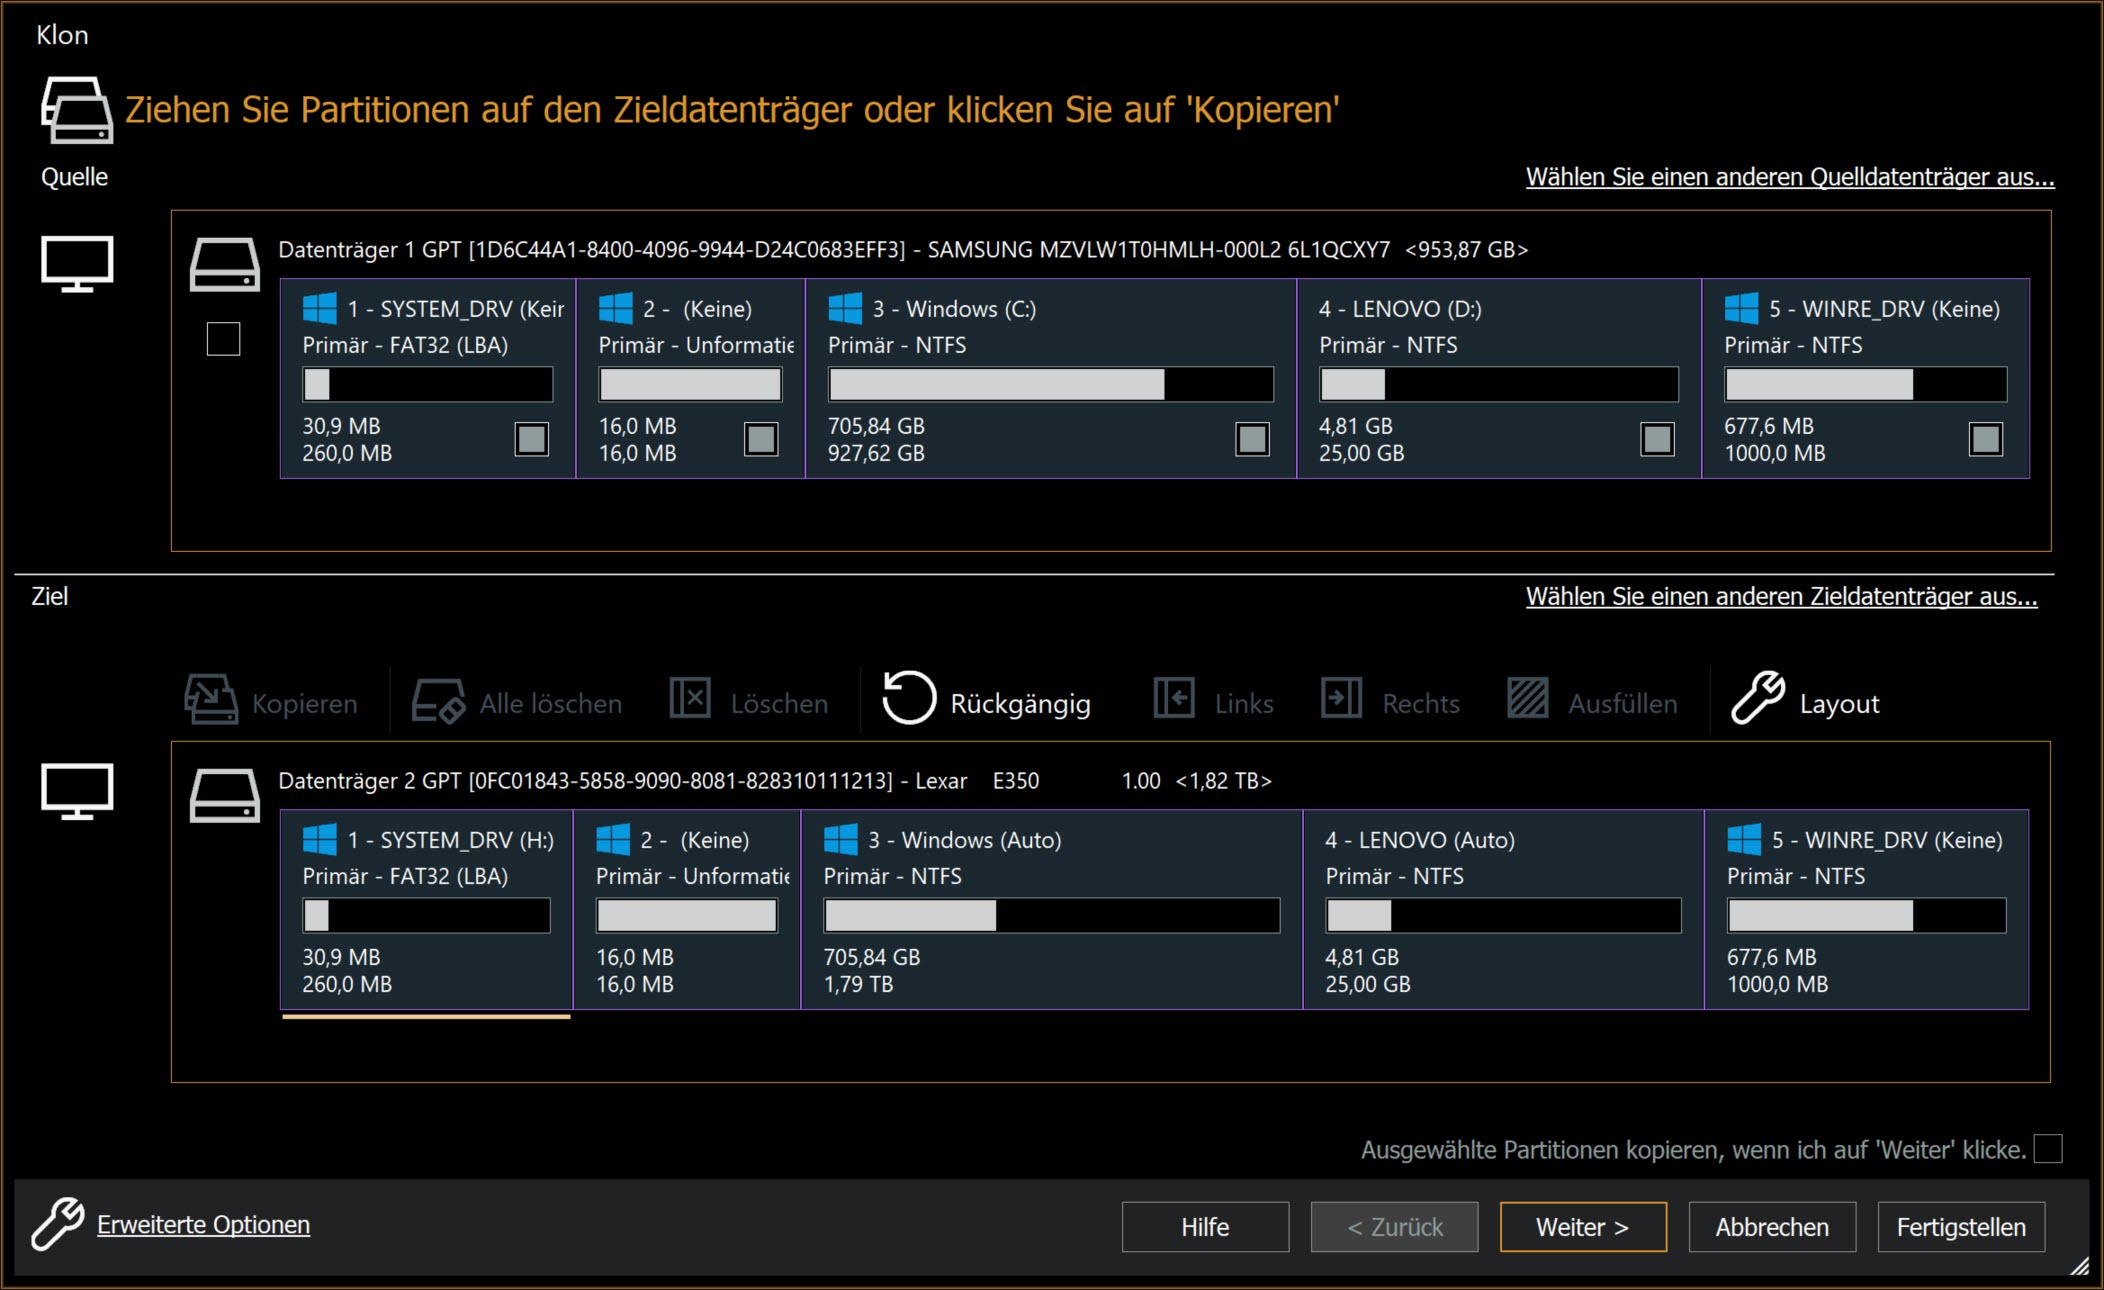Toggle checkbox on LENOVO (D:) source partition
2104x1290 pixels.
click(1657, 439)
